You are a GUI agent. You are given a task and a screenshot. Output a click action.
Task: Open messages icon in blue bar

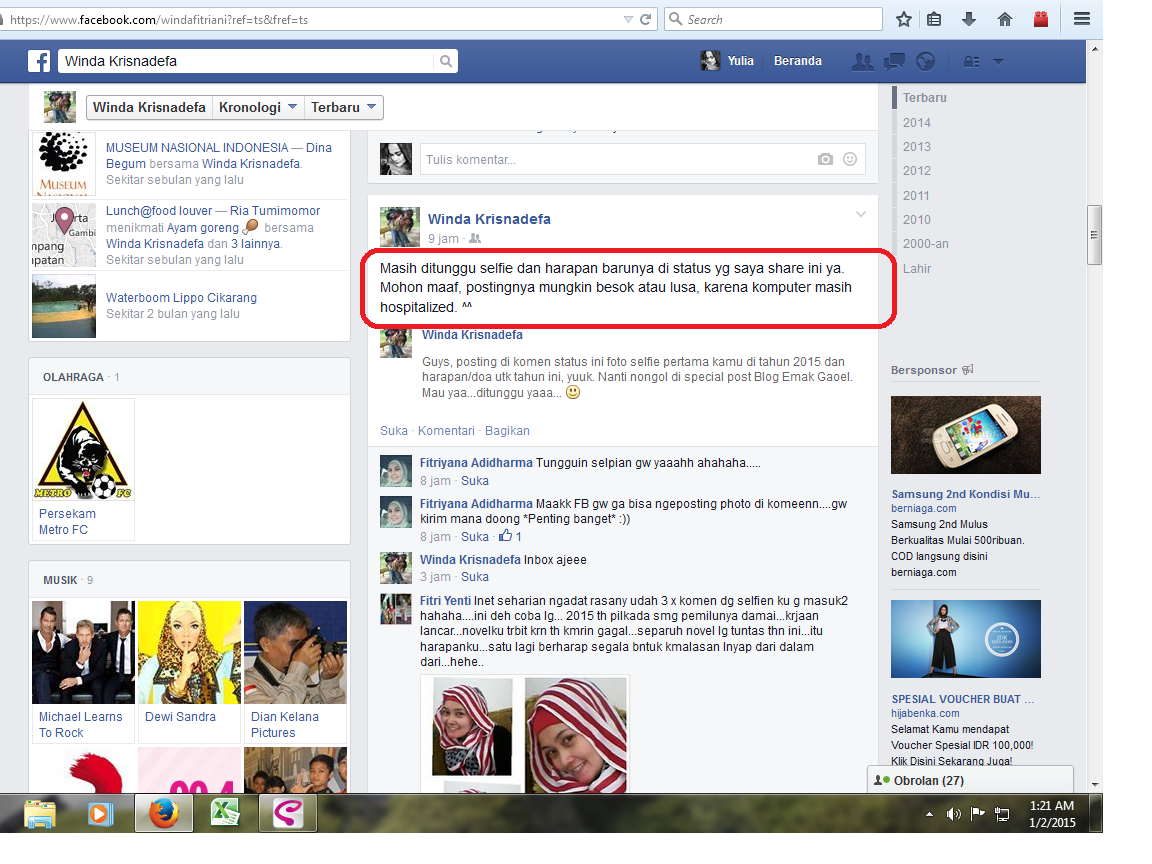(x=894, y=62)
